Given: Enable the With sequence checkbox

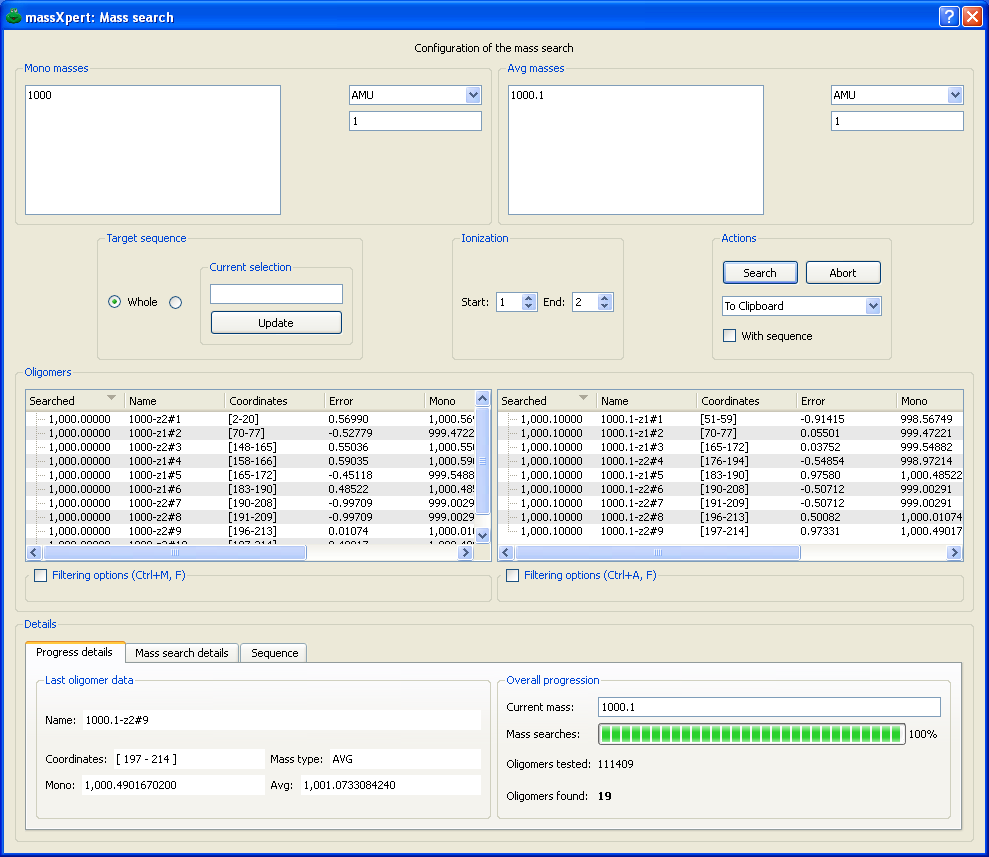Looking at the screenshot, I should click(729, 336).
